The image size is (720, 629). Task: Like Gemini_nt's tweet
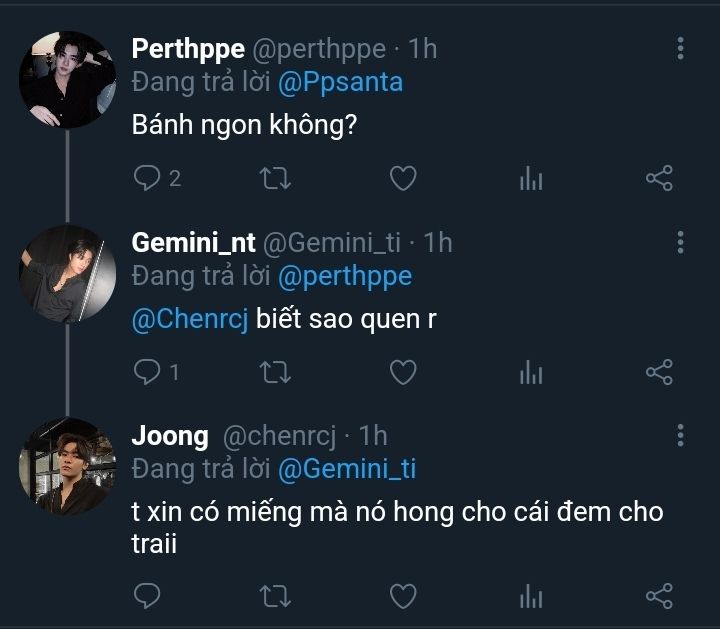point(402,373)
